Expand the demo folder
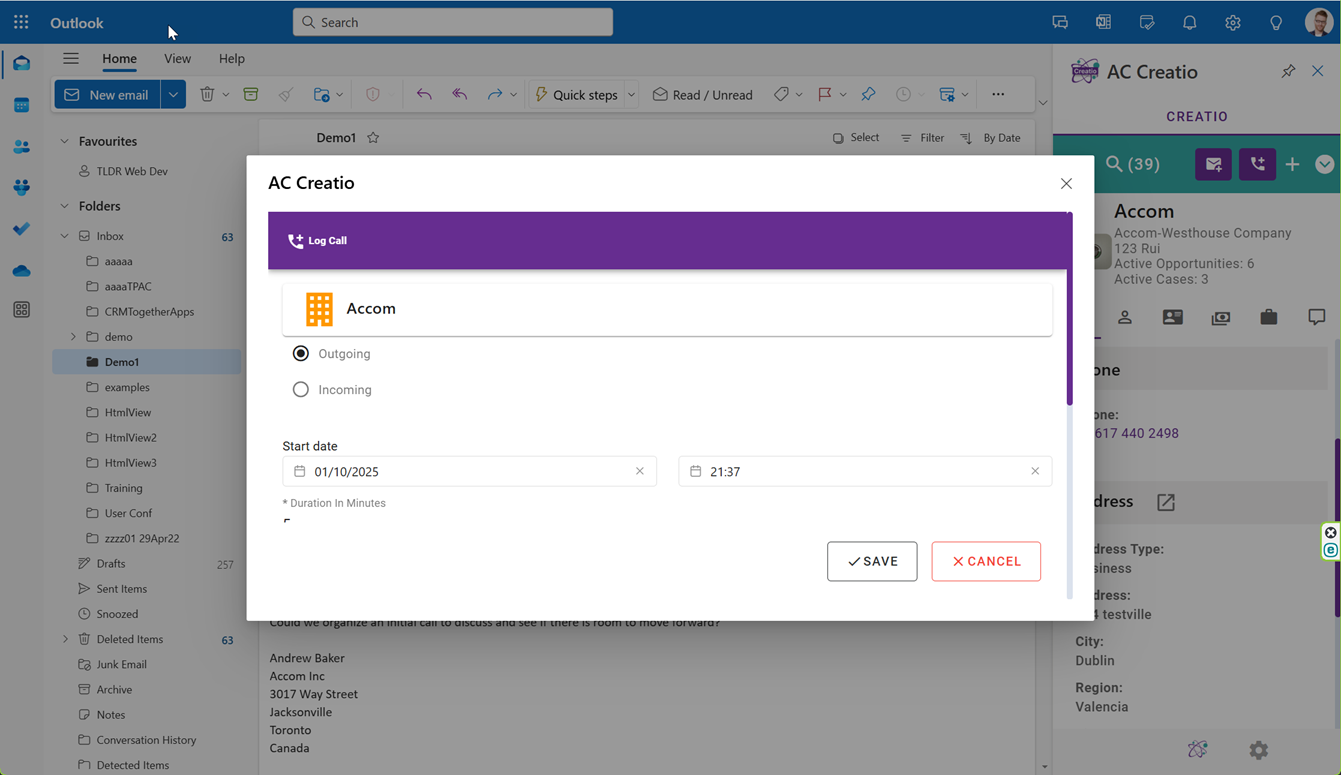Viewport: 1341px width, 775px height. pyautogui.click(x=73, y=337)
